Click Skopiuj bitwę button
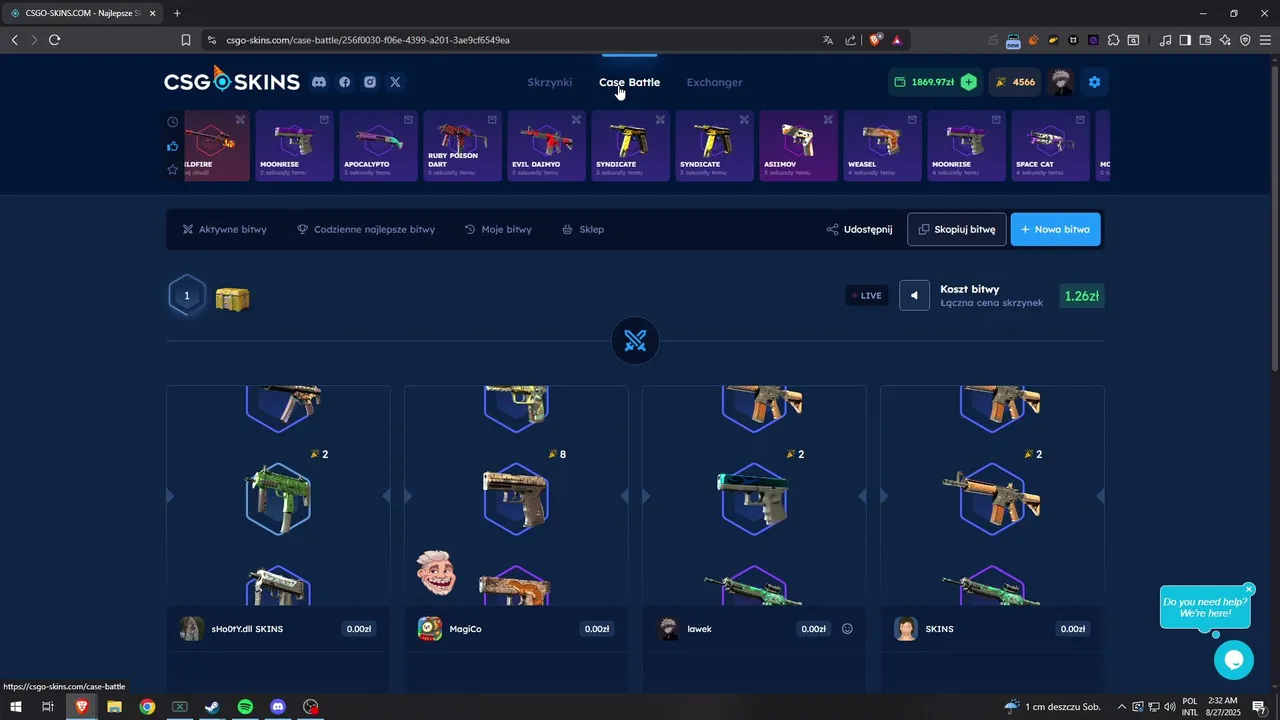 (x=957, y=229)
